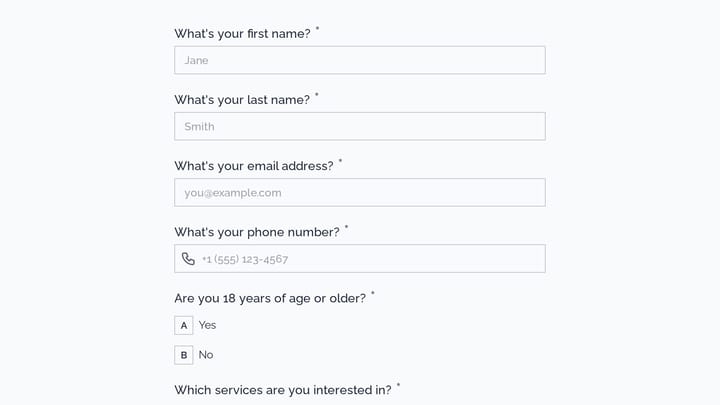Click the required asterisk beside services question
The image size is (720, 405).
pyautogui.click(x=399, y=385)
